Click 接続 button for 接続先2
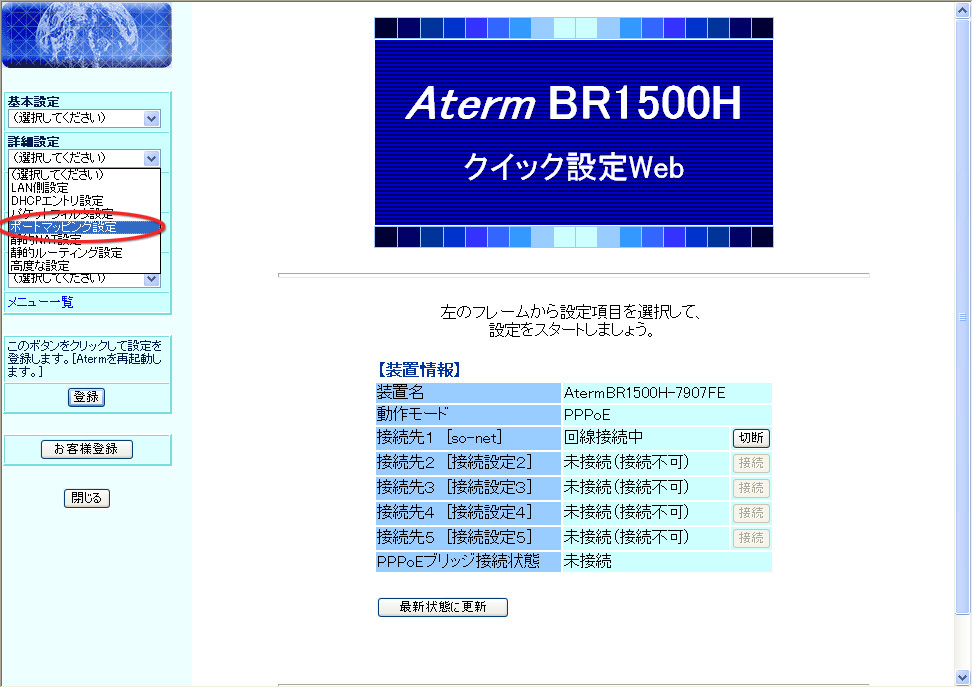 (751, 463)
